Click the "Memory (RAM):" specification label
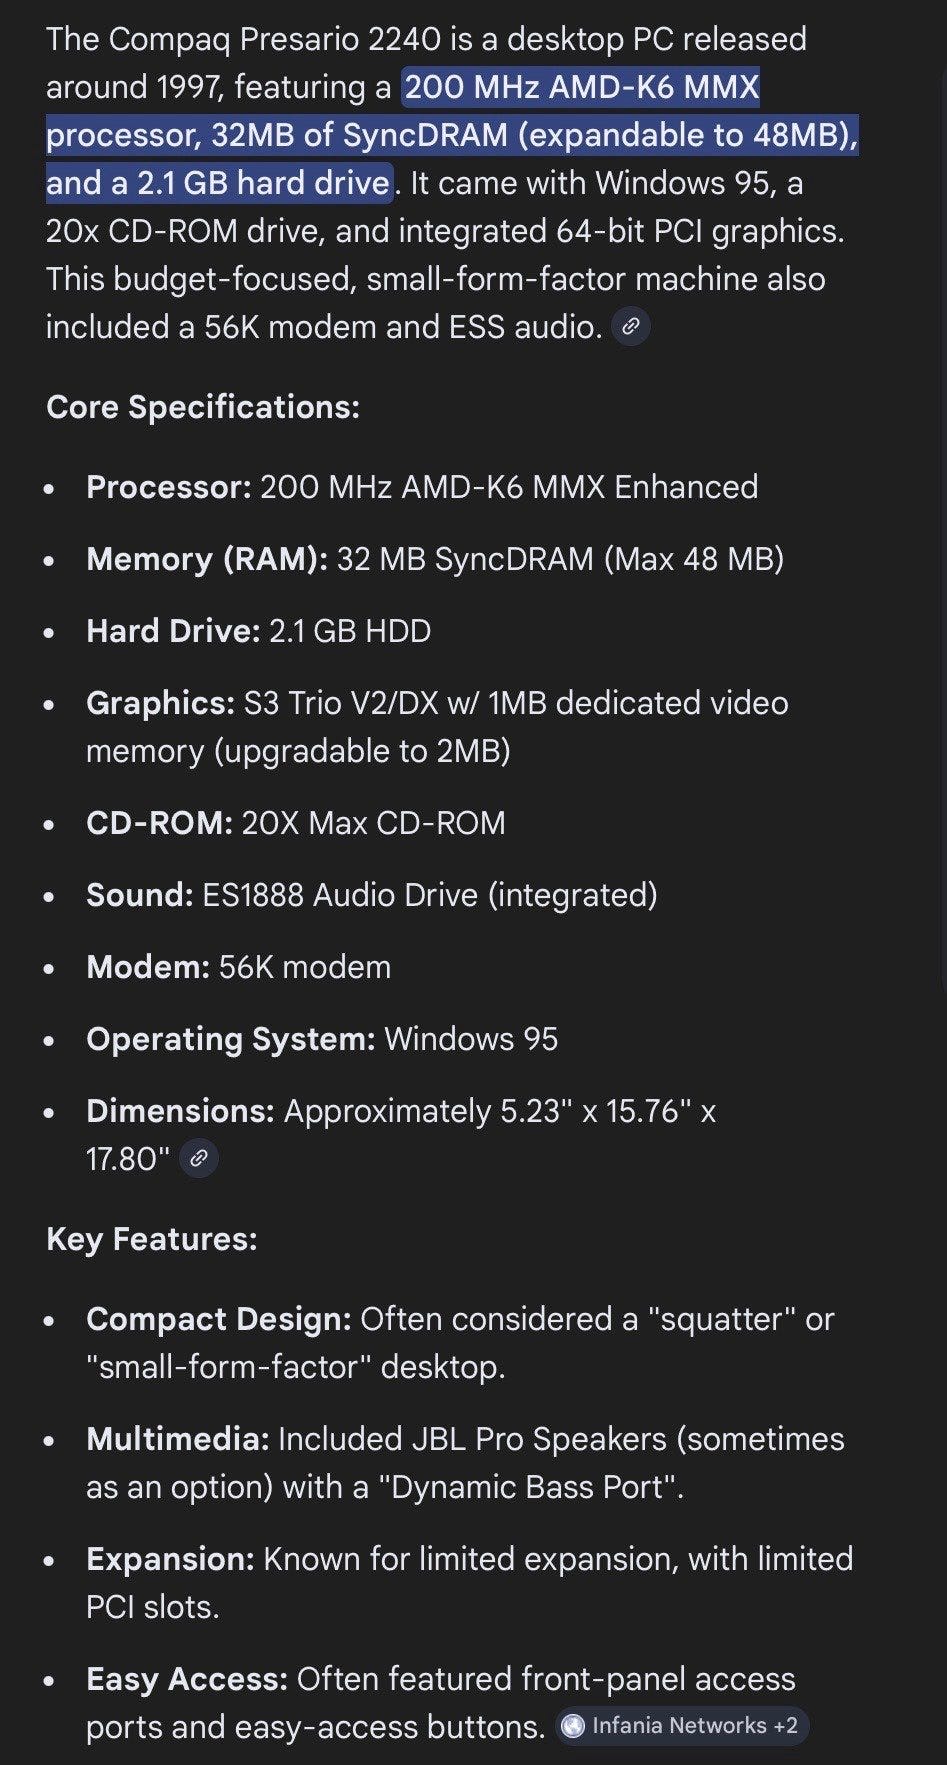947x1765 pixels. (x=207, y=559)
